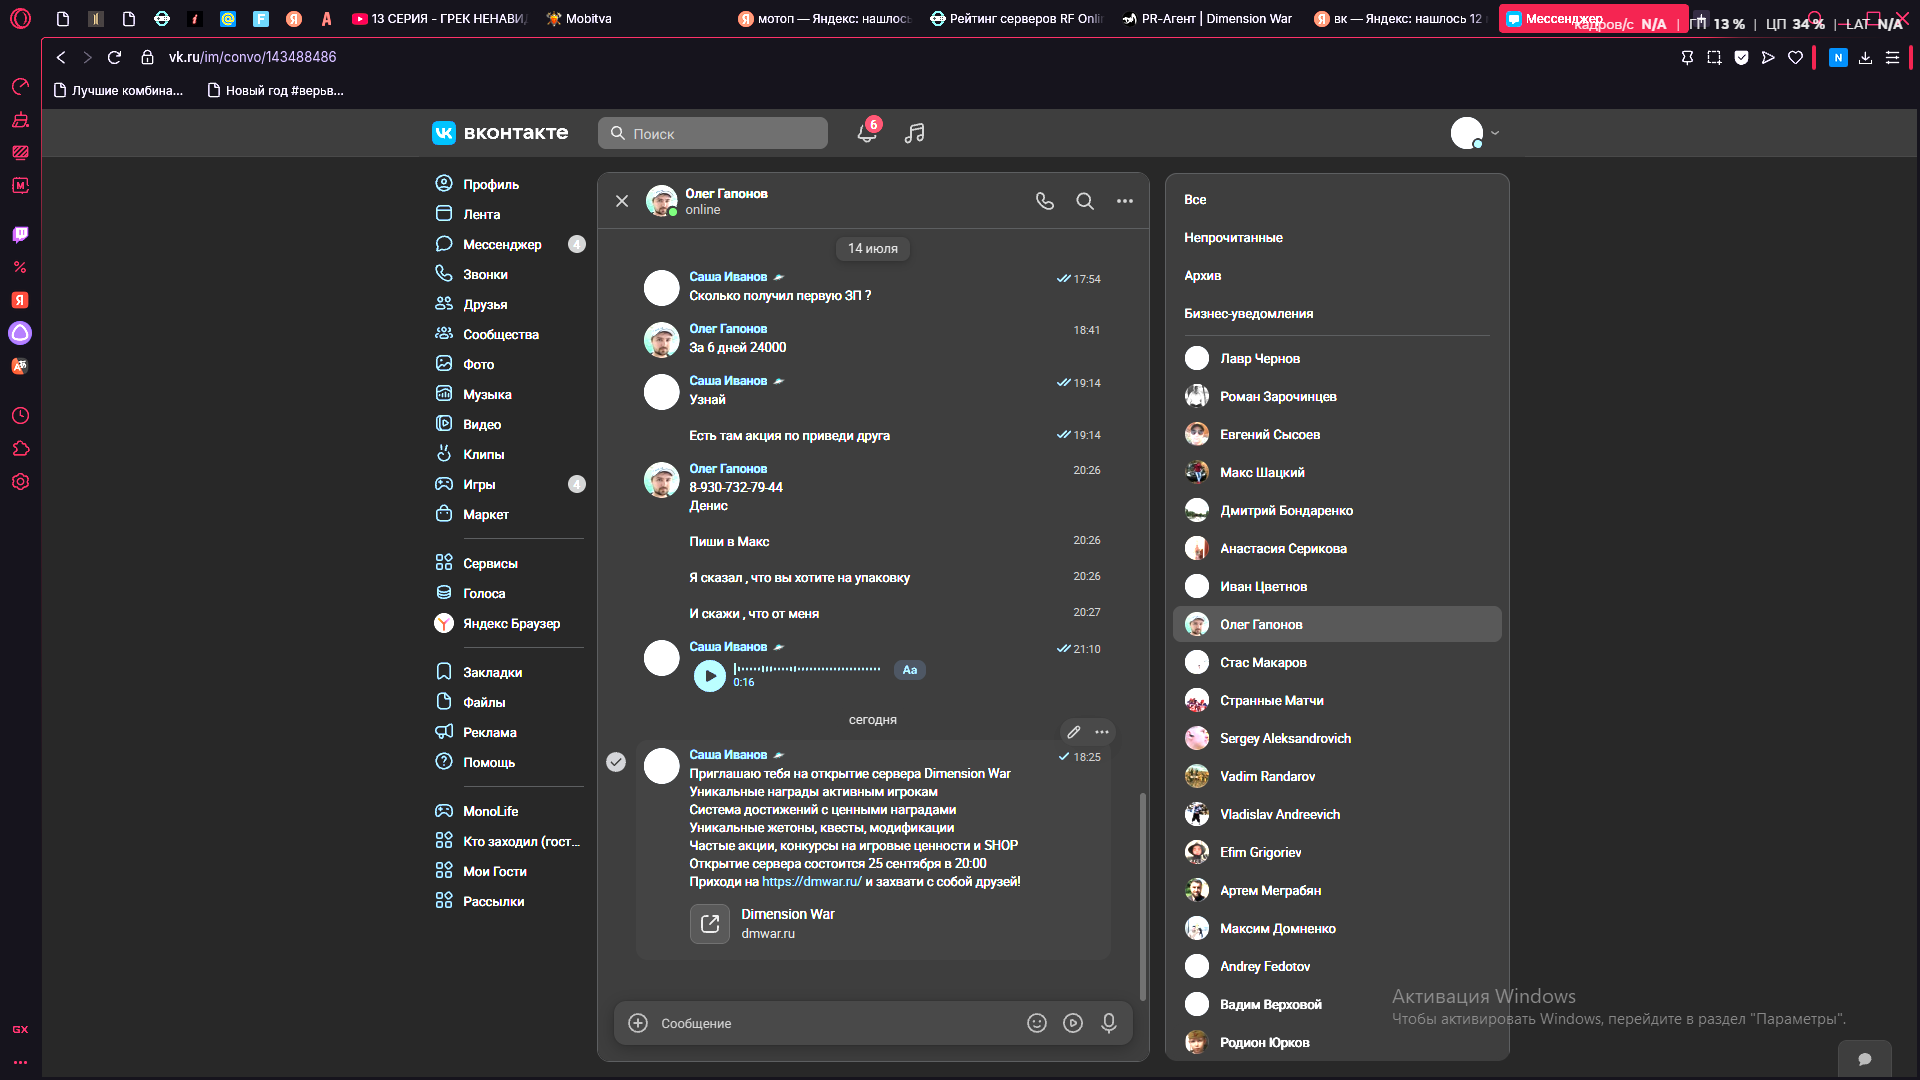The height and width of the screenshot is (1080, 1920).
Task: Open search in conversation magnifier icon
Action: pos(1085,201)
